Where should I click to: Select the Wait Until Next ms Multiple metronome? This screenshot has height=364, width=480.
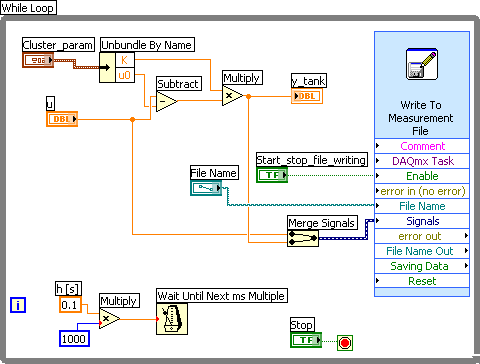[172, 319]
